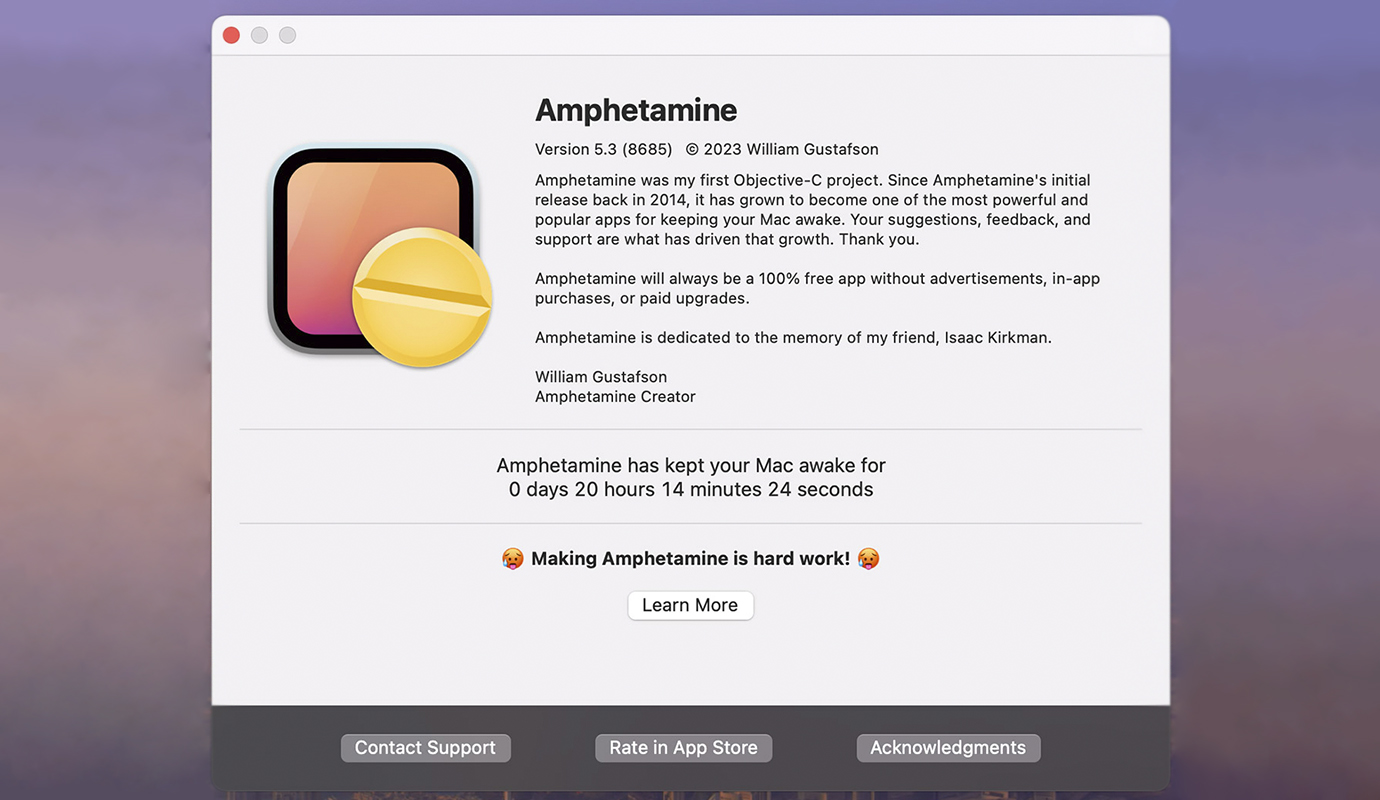Click the 'first Objective-C project' paragraph

[x=812, y=210]
